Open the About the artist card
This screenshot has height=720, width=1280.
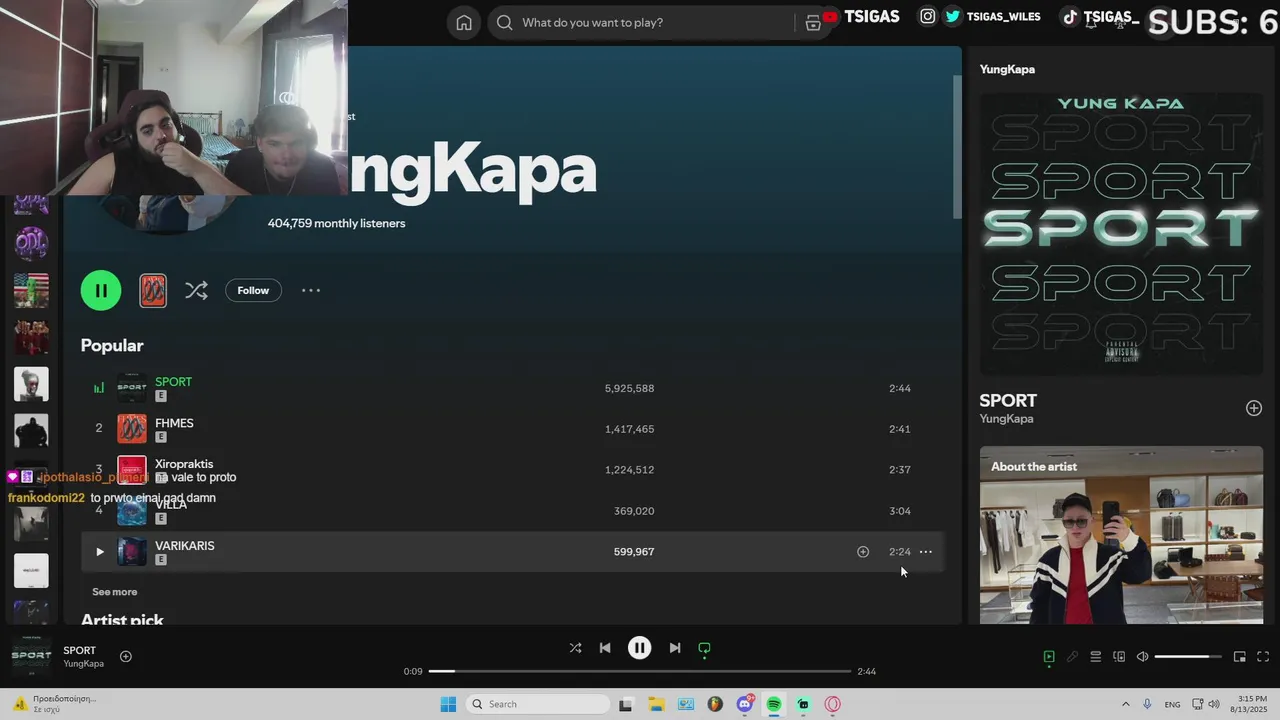(1121, 535)
